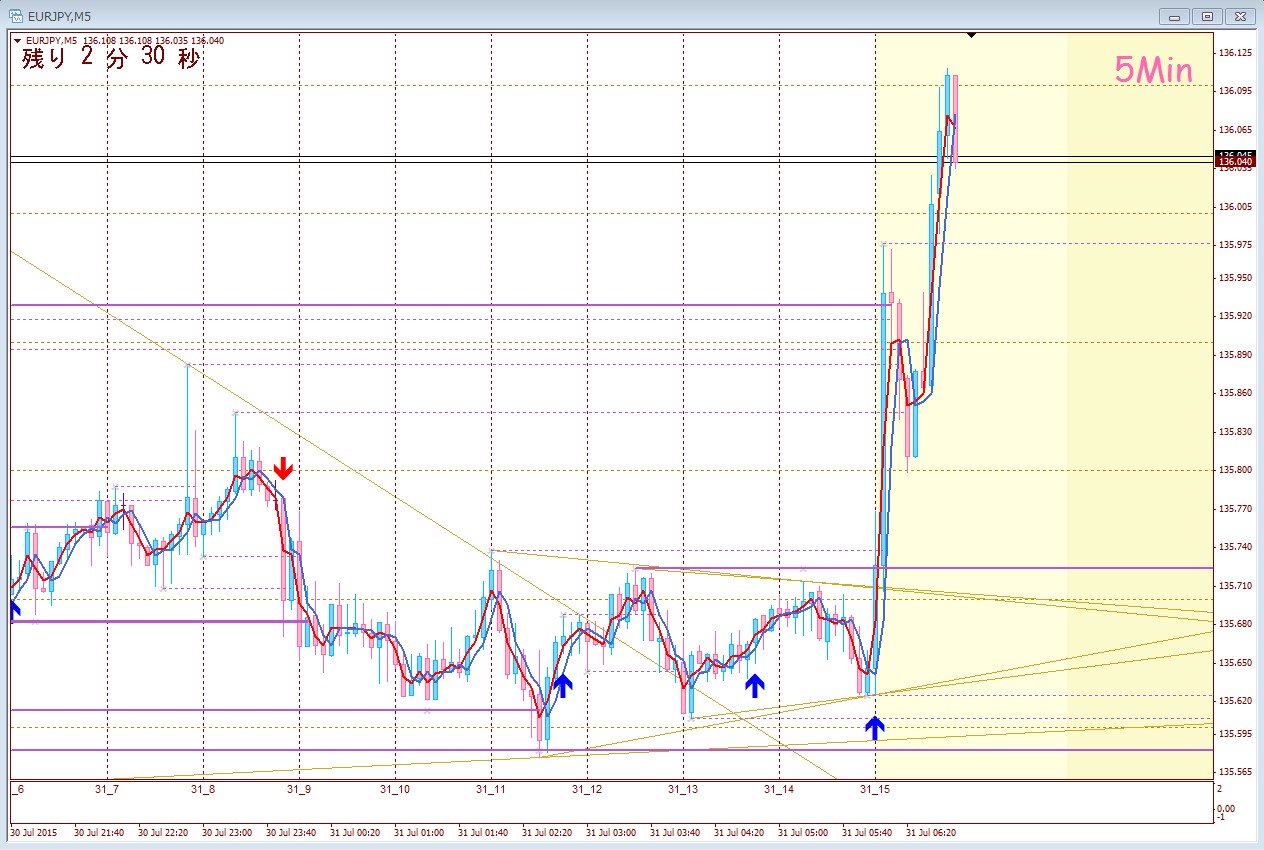
Task: Click the 136.005 price scale label
Action: [1236, 207]
